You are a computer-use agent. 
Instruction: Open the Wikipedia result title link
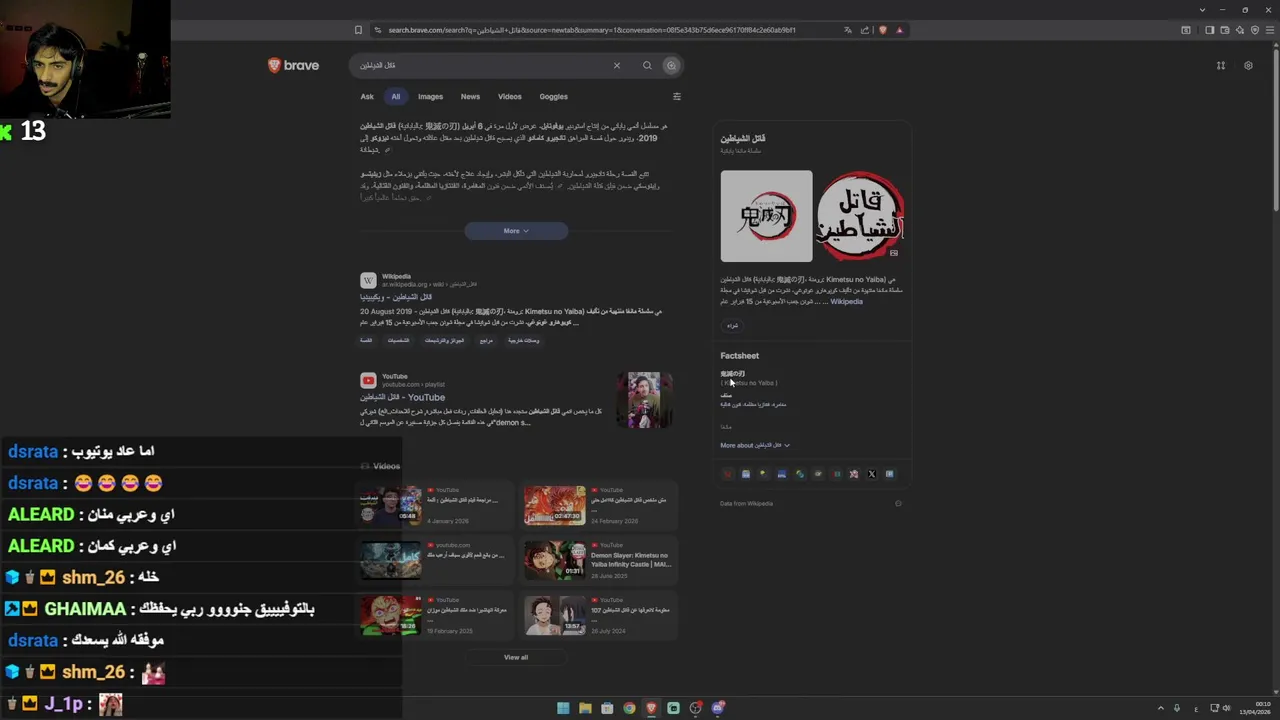click(396, 297)
